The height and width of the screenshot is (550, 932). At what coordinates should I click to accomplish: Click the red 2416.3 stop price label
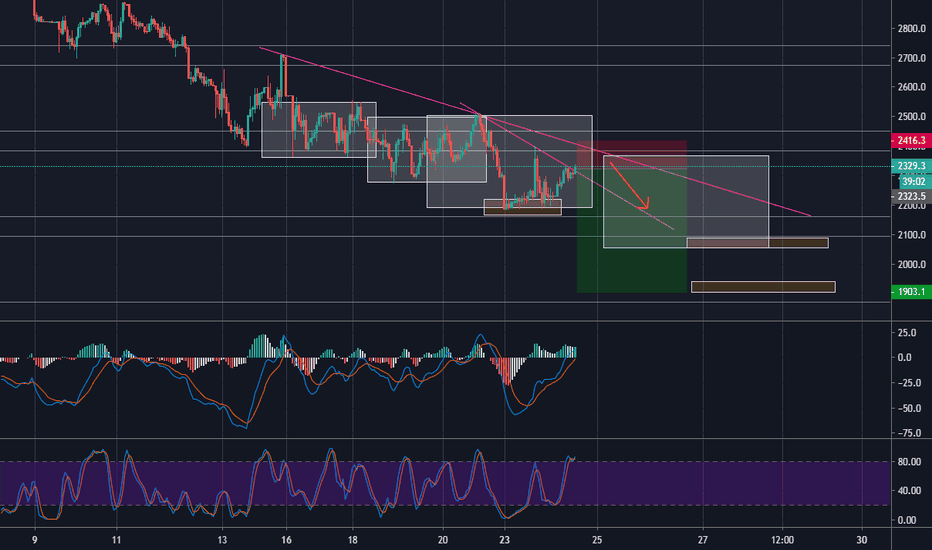[x=911, y=140]
